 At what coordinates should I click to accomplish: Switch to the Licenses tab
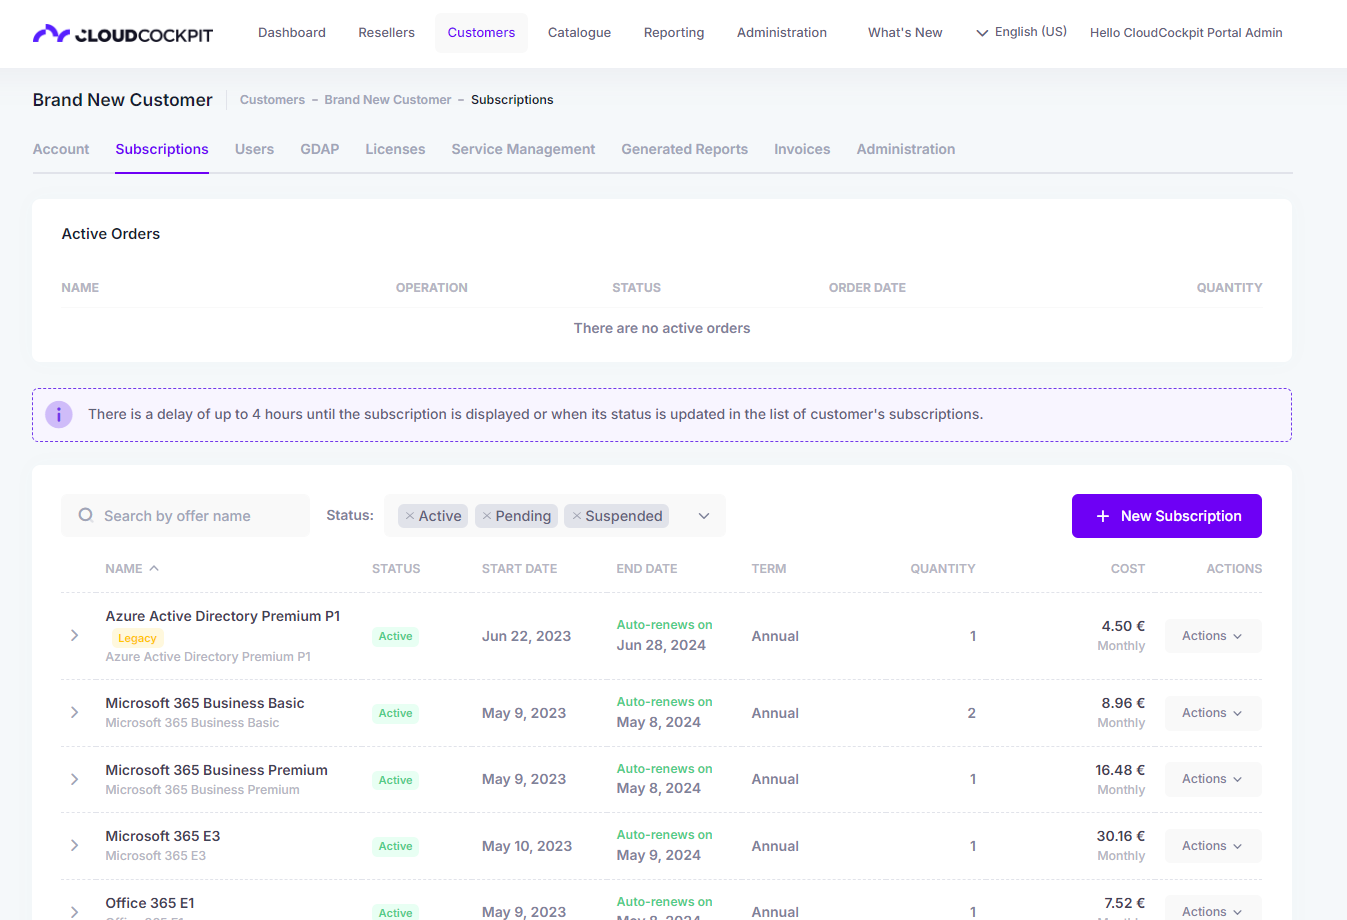point(395,149)
